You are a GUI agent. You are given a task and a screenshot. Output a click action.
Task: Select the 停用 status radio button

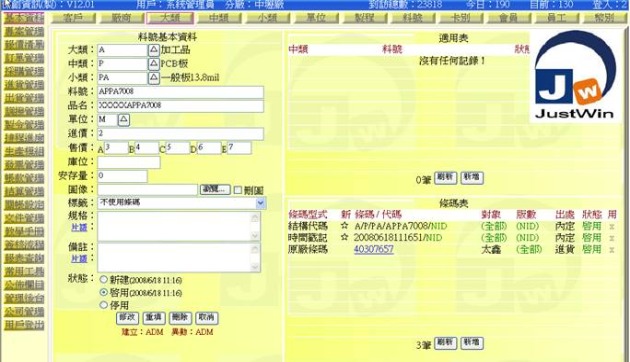104,305
